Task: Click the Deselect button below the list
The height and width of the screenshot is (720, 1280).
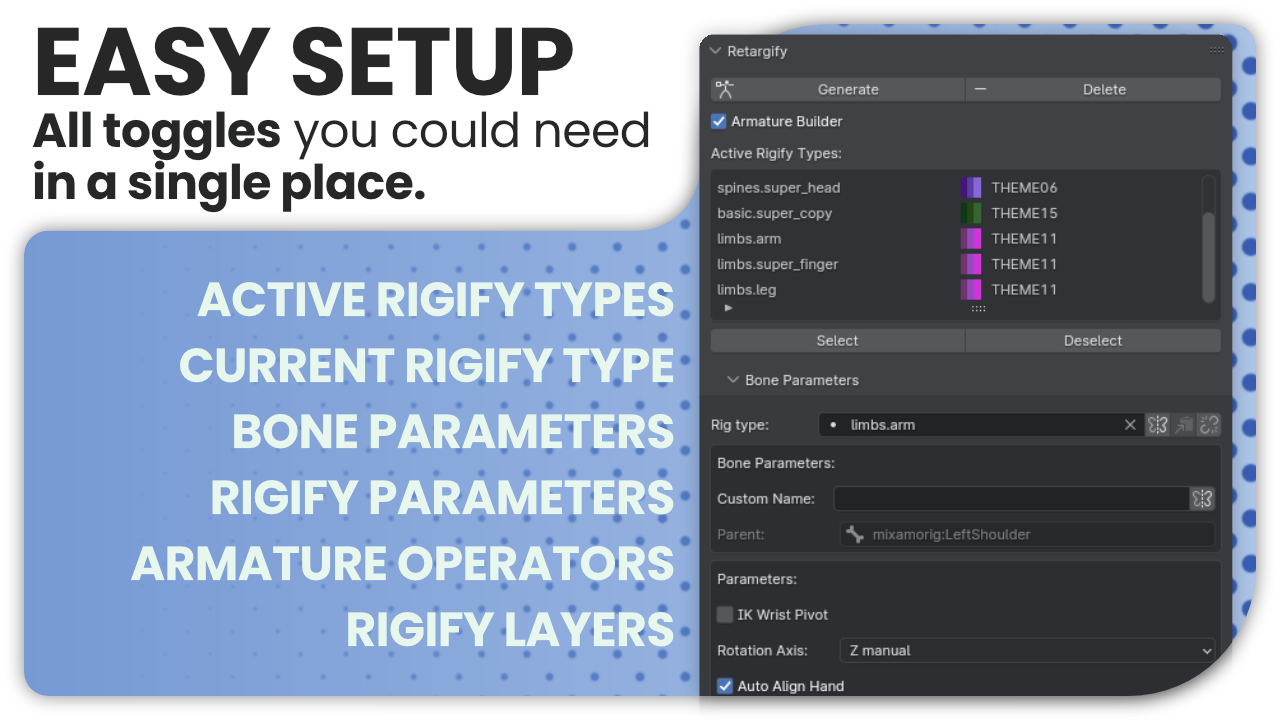Action: tap(1092, 340)
